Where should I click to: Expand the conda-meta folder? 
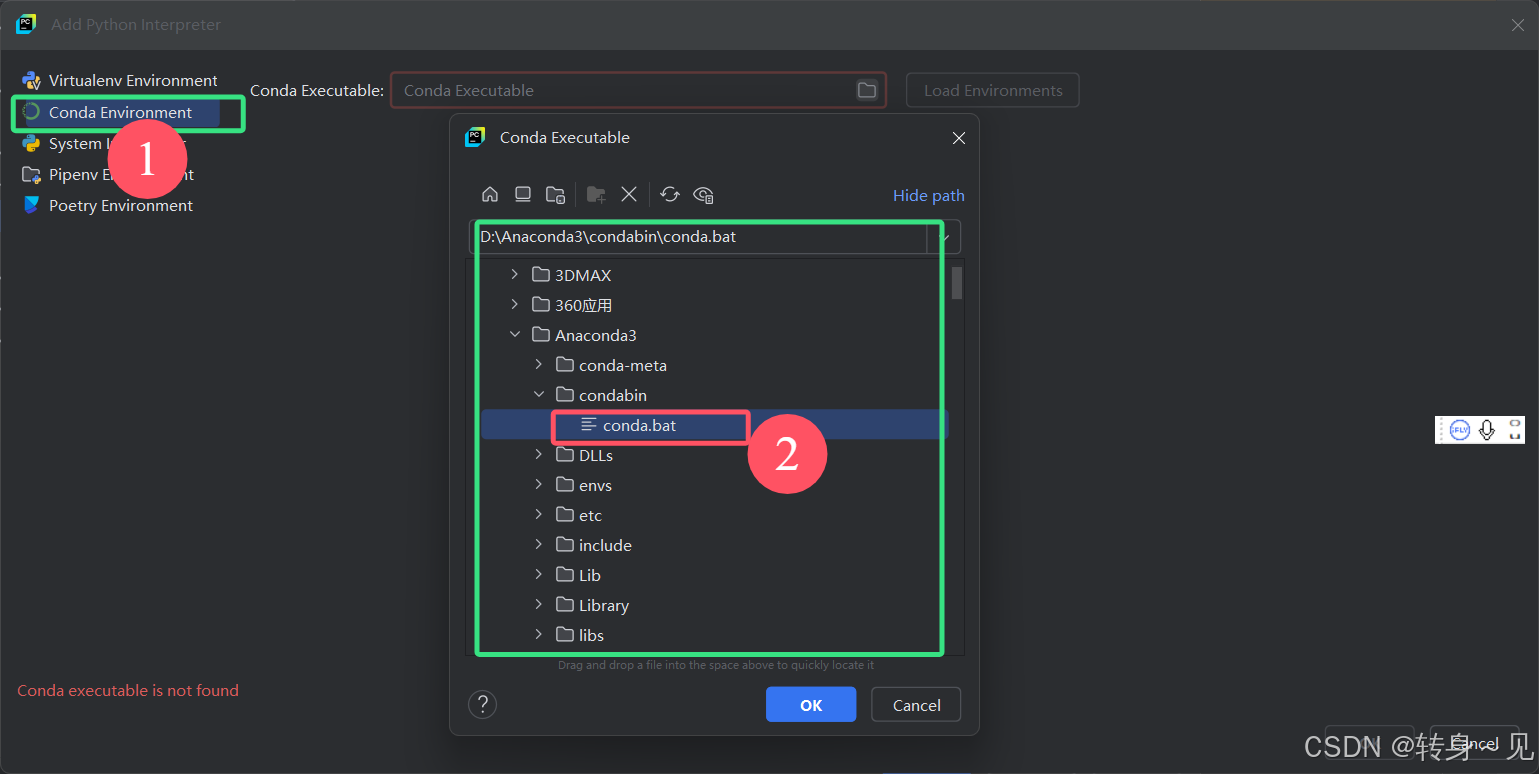(x=539, y=364)
